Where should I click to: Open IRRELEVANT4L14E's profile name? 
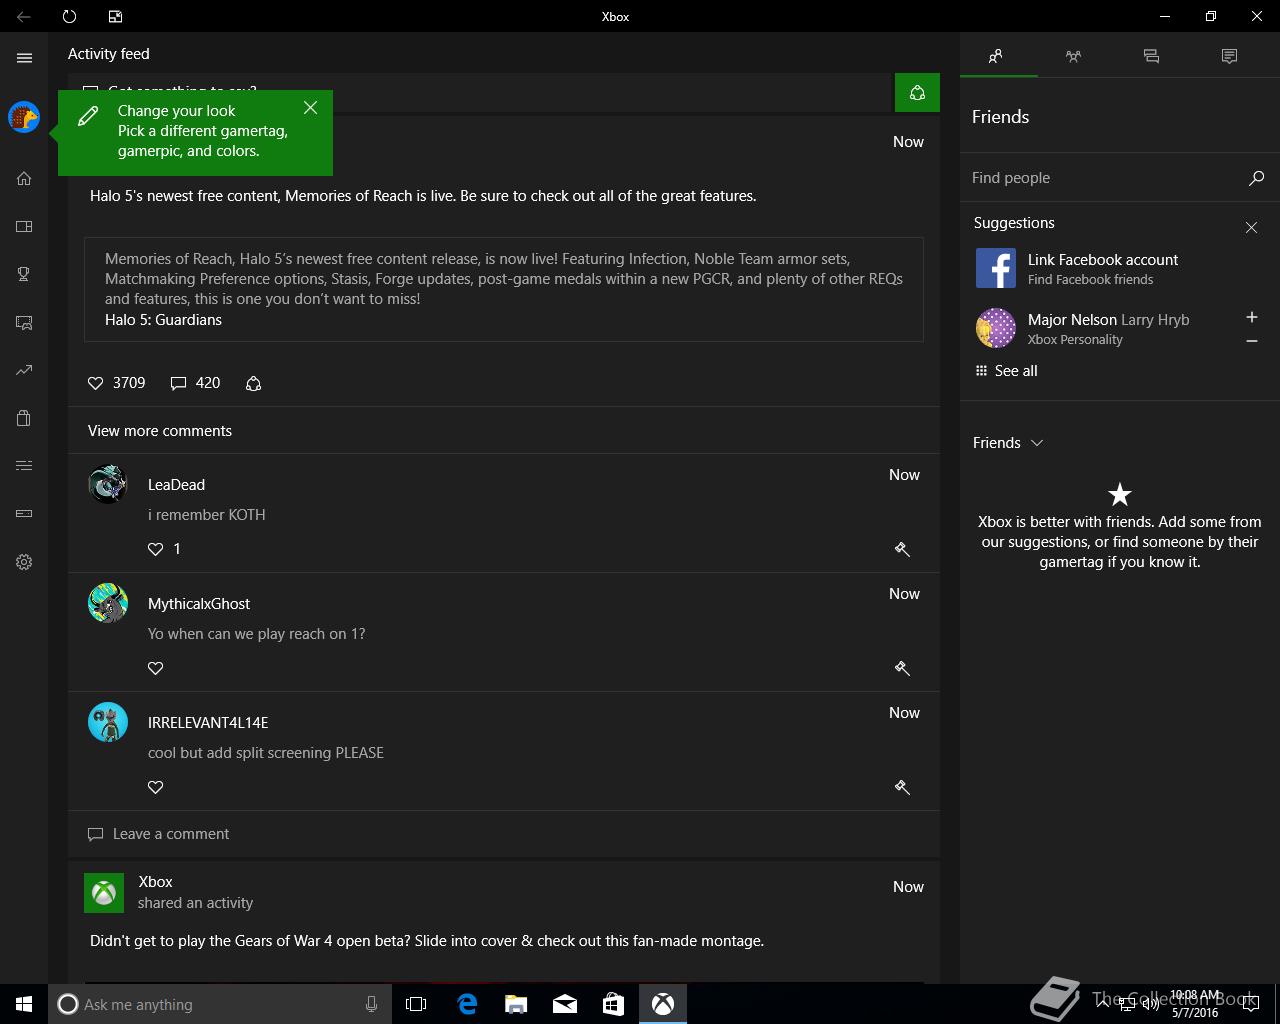208,723
